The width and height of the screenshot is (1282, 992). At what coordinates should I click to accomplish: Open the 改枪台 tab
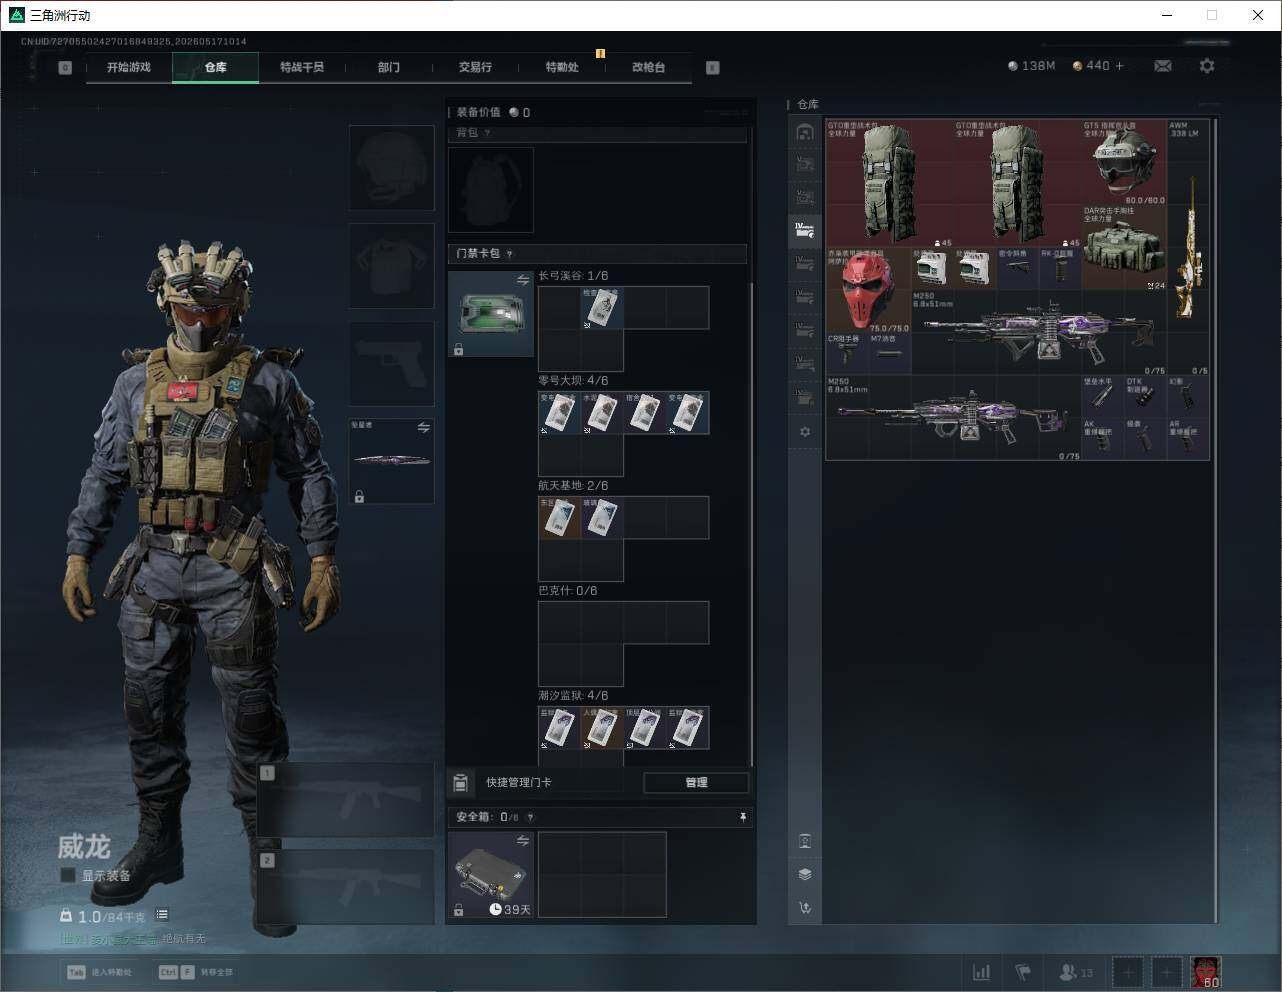648,67
